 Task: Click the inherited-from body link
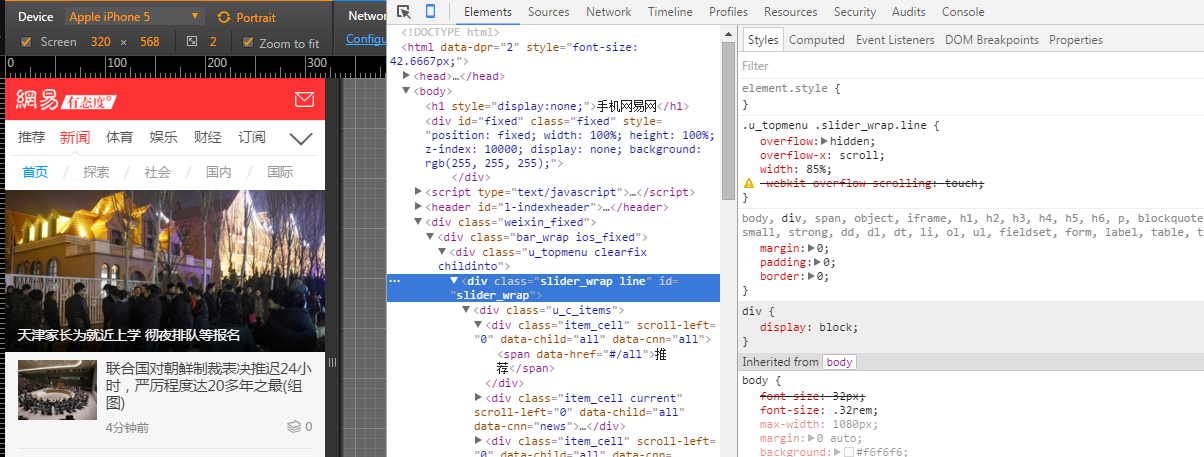[839, 362]
